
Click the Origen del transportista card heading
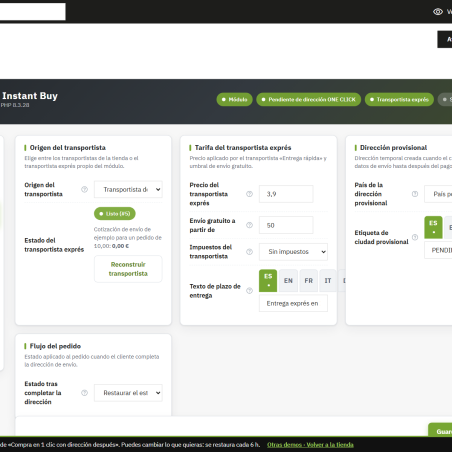(68, 147)
